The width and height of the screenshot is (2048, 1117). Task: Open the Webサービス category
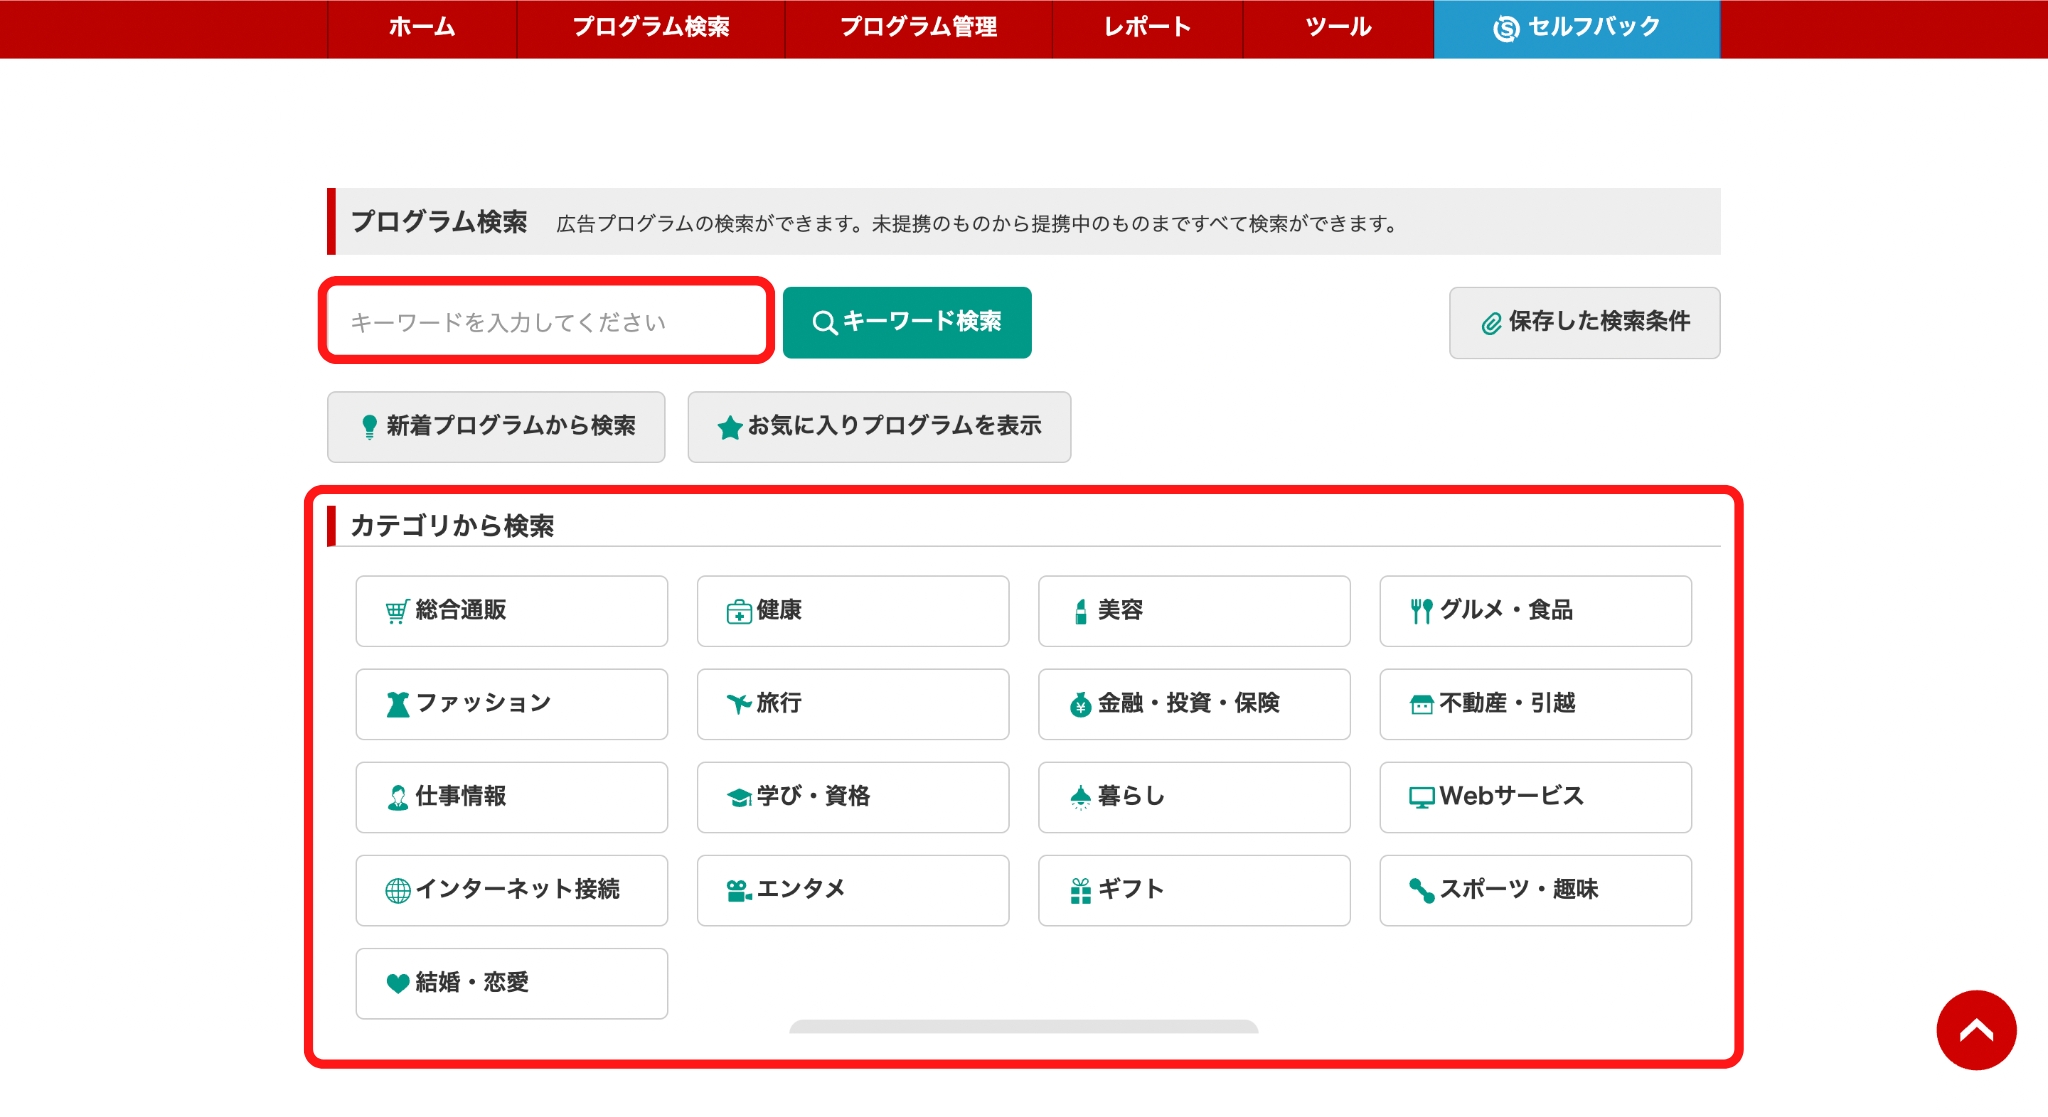(x=1535, y=797)
